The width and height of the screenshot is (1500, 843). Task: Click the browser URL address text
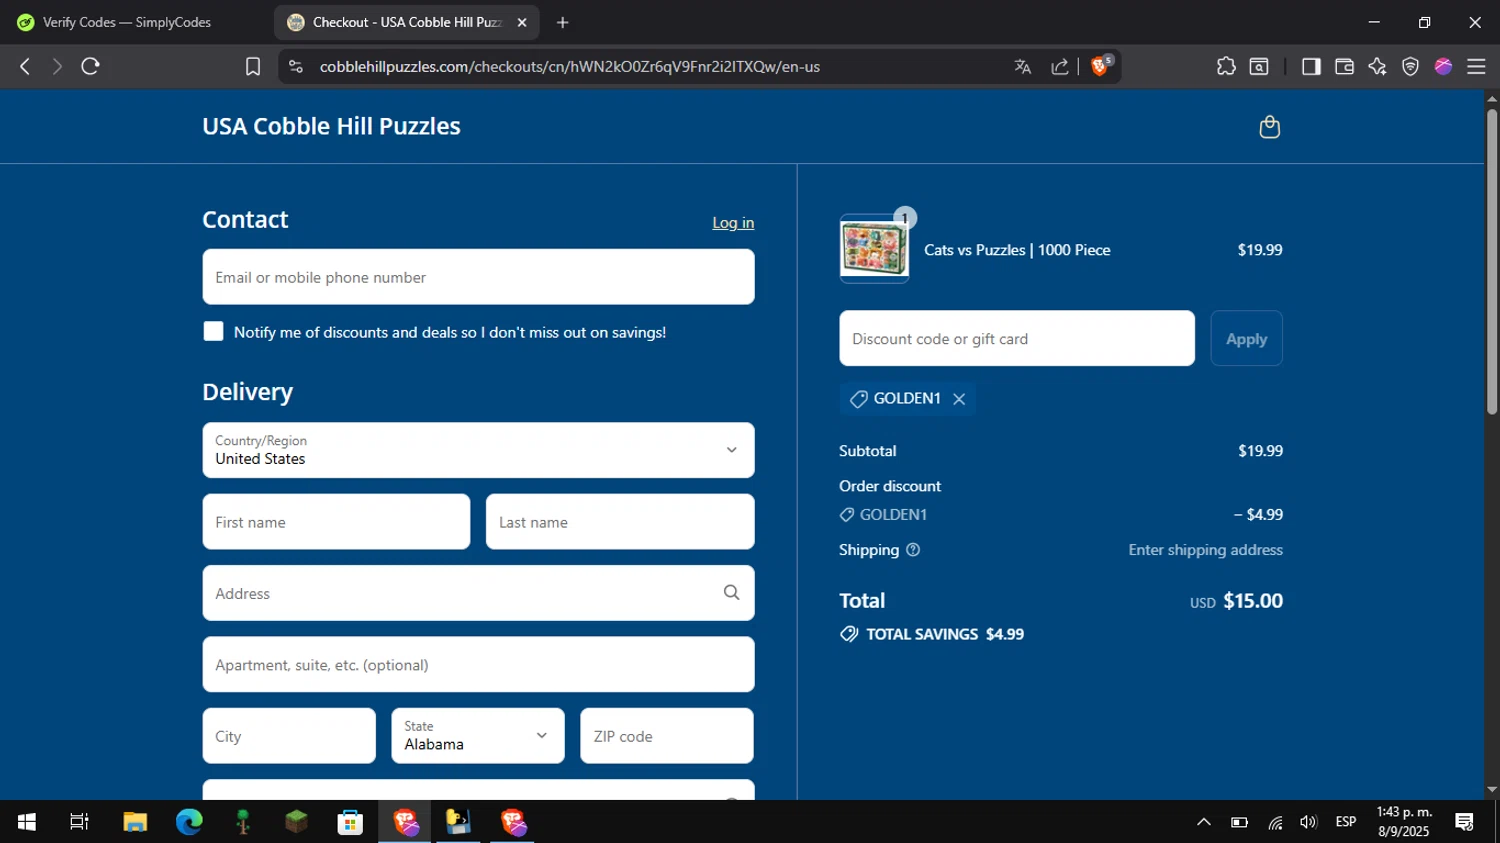click(x=570, y=67)
